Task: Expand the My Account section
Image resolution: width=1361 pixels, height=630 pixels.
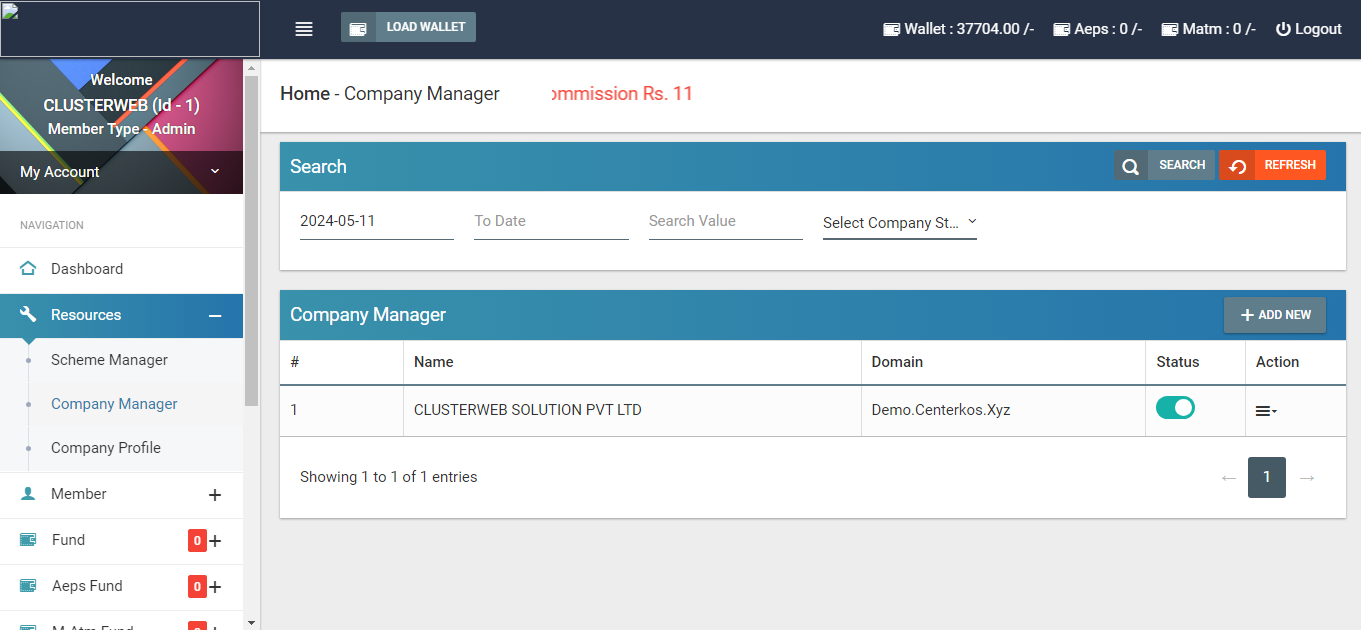Action: [121, 172]
